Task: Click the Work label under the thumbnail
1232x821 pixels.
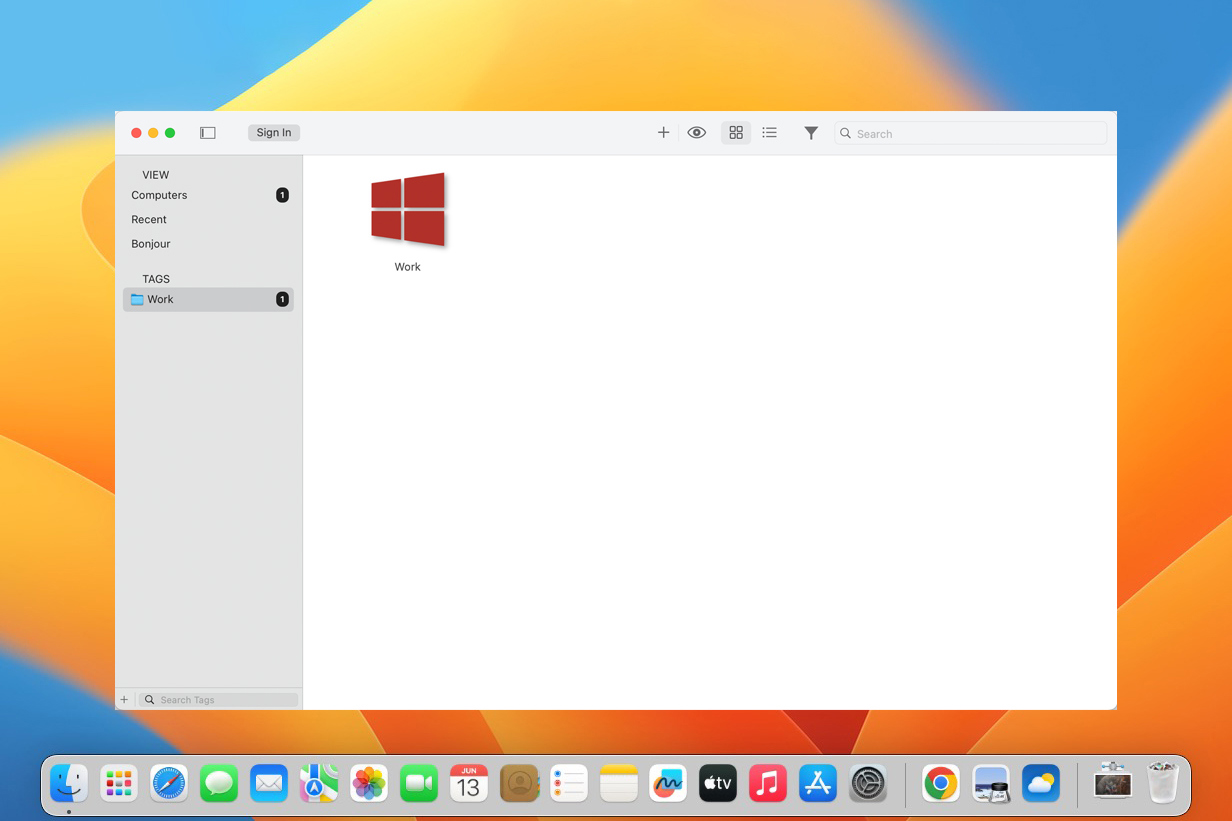Action: (408, 267)
